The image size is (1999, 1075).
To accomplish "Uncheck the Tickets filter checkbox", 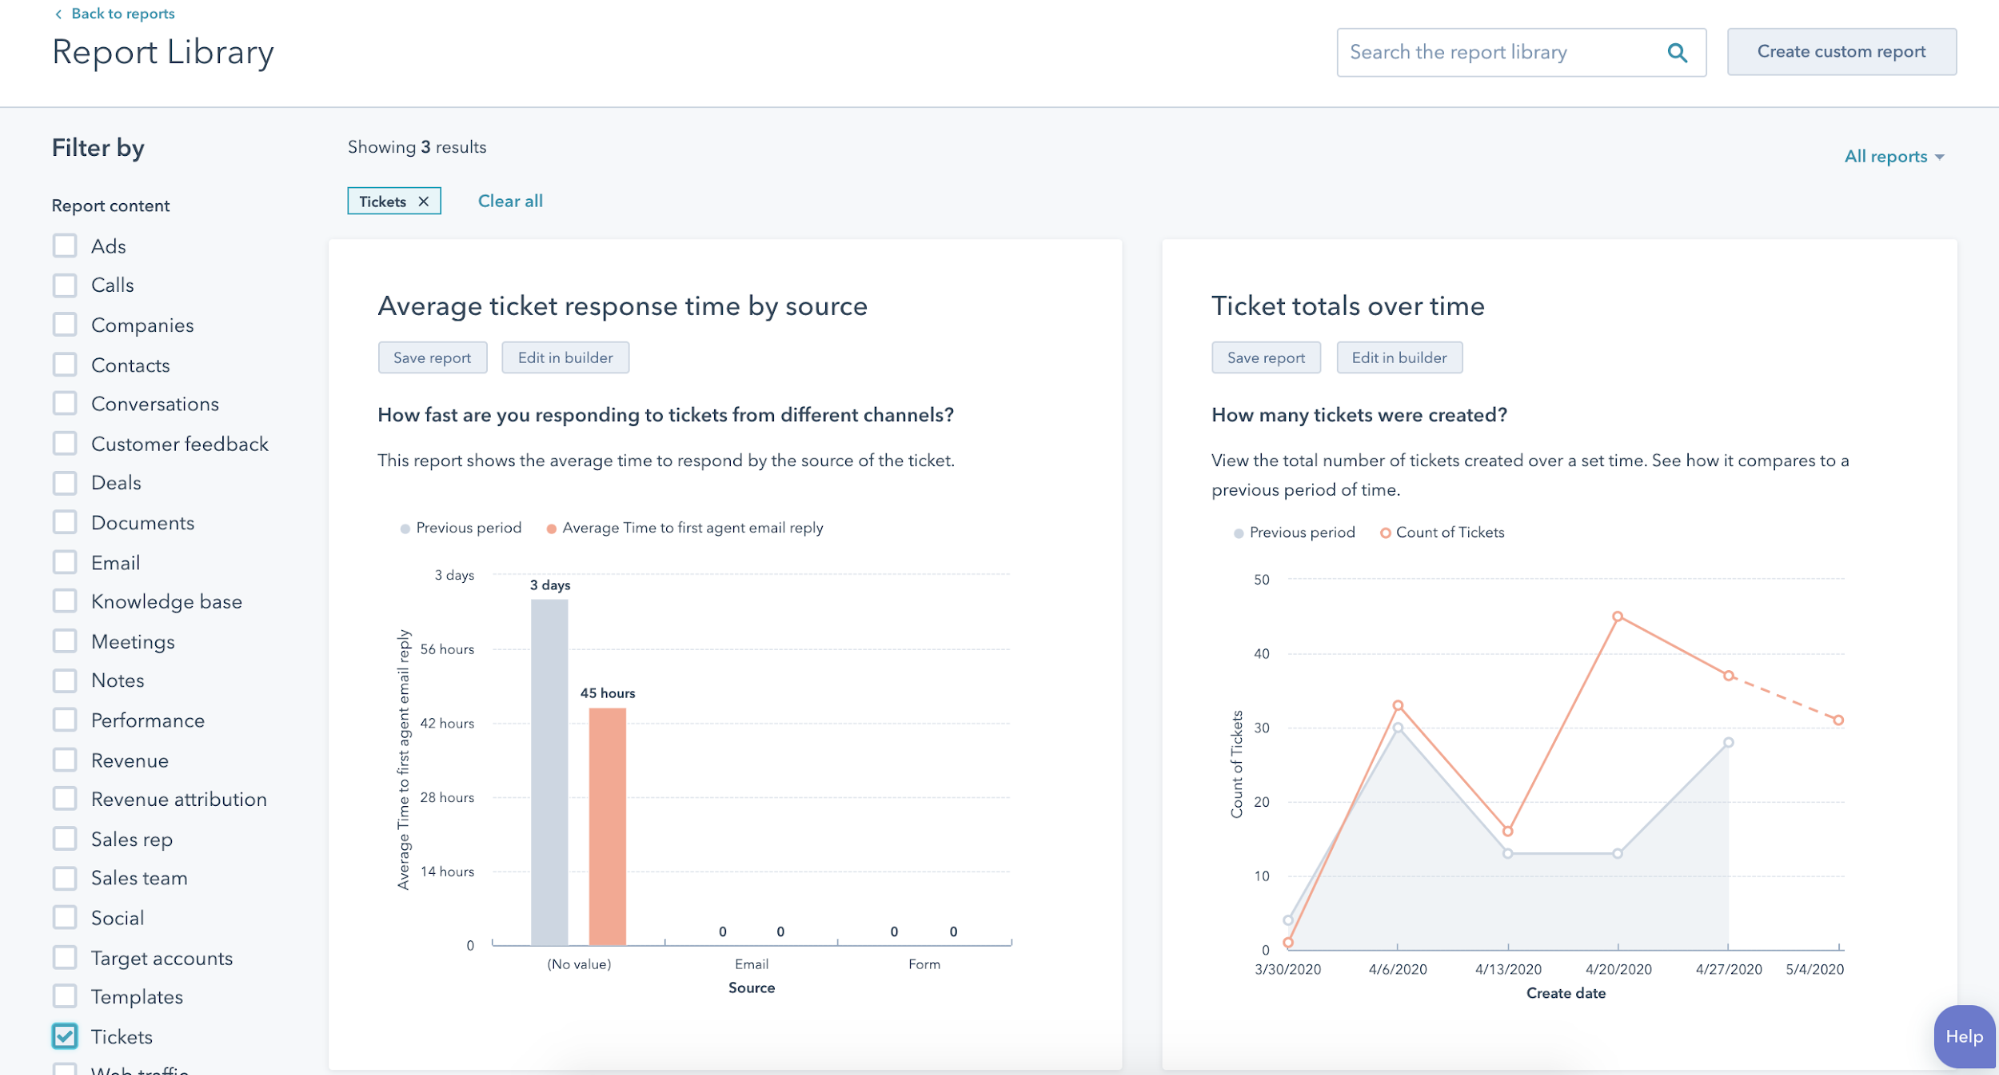I will [x=65, y=1037].
